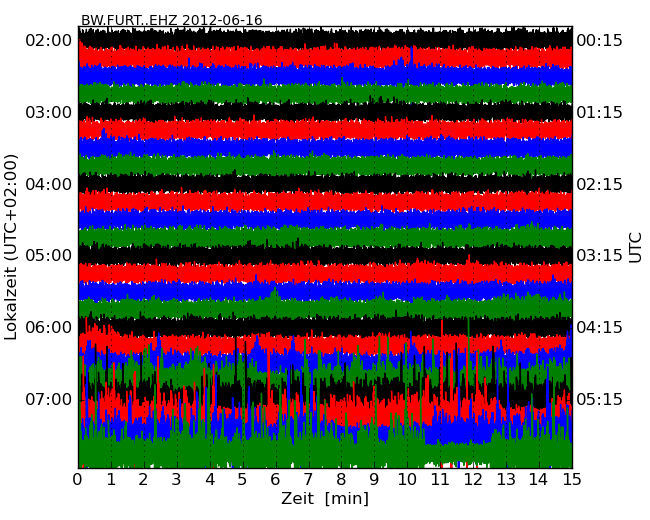Select the 05:00 local time label
650x520 pixels.
[49, 255]
